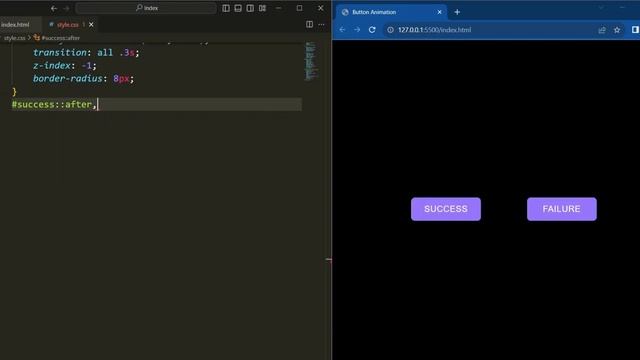Select the Button Animation browser tab

tap(391, 12)
